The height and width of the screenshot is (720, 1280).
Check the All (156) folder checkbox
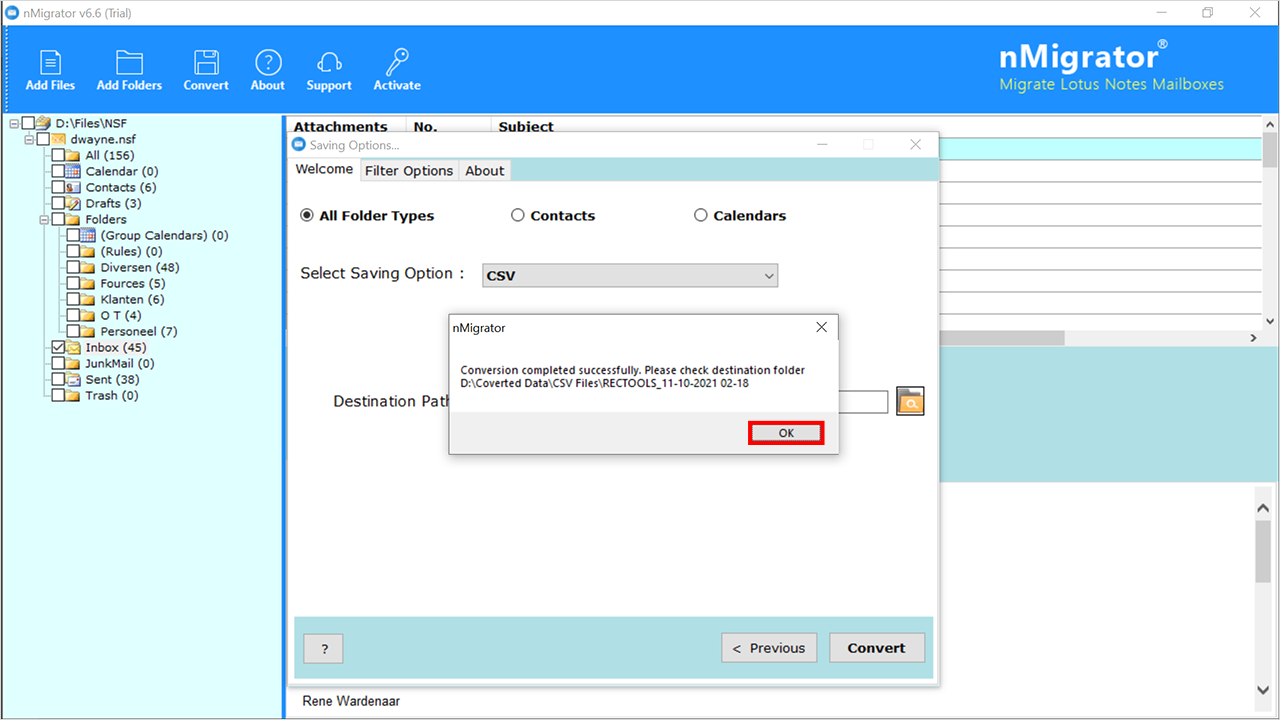point(58,155)
